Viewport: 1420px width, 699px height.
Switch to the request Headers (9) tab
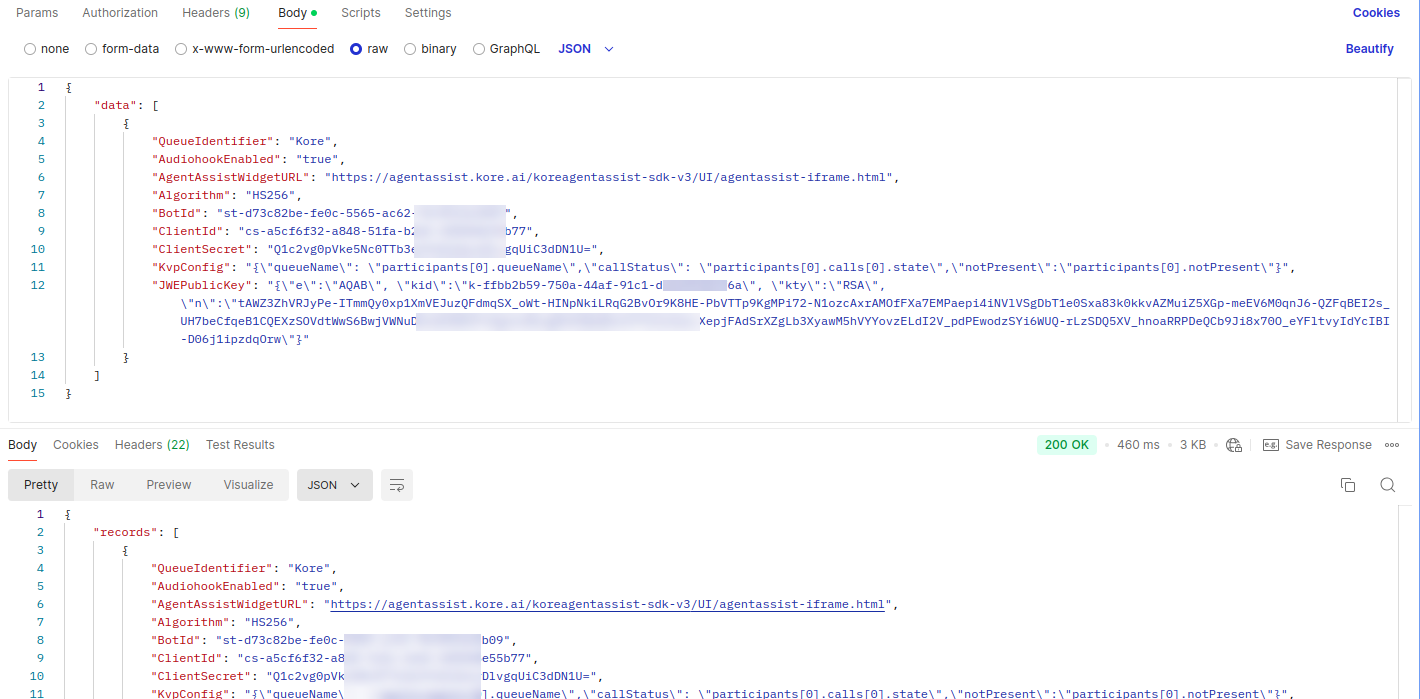point(216,13)
